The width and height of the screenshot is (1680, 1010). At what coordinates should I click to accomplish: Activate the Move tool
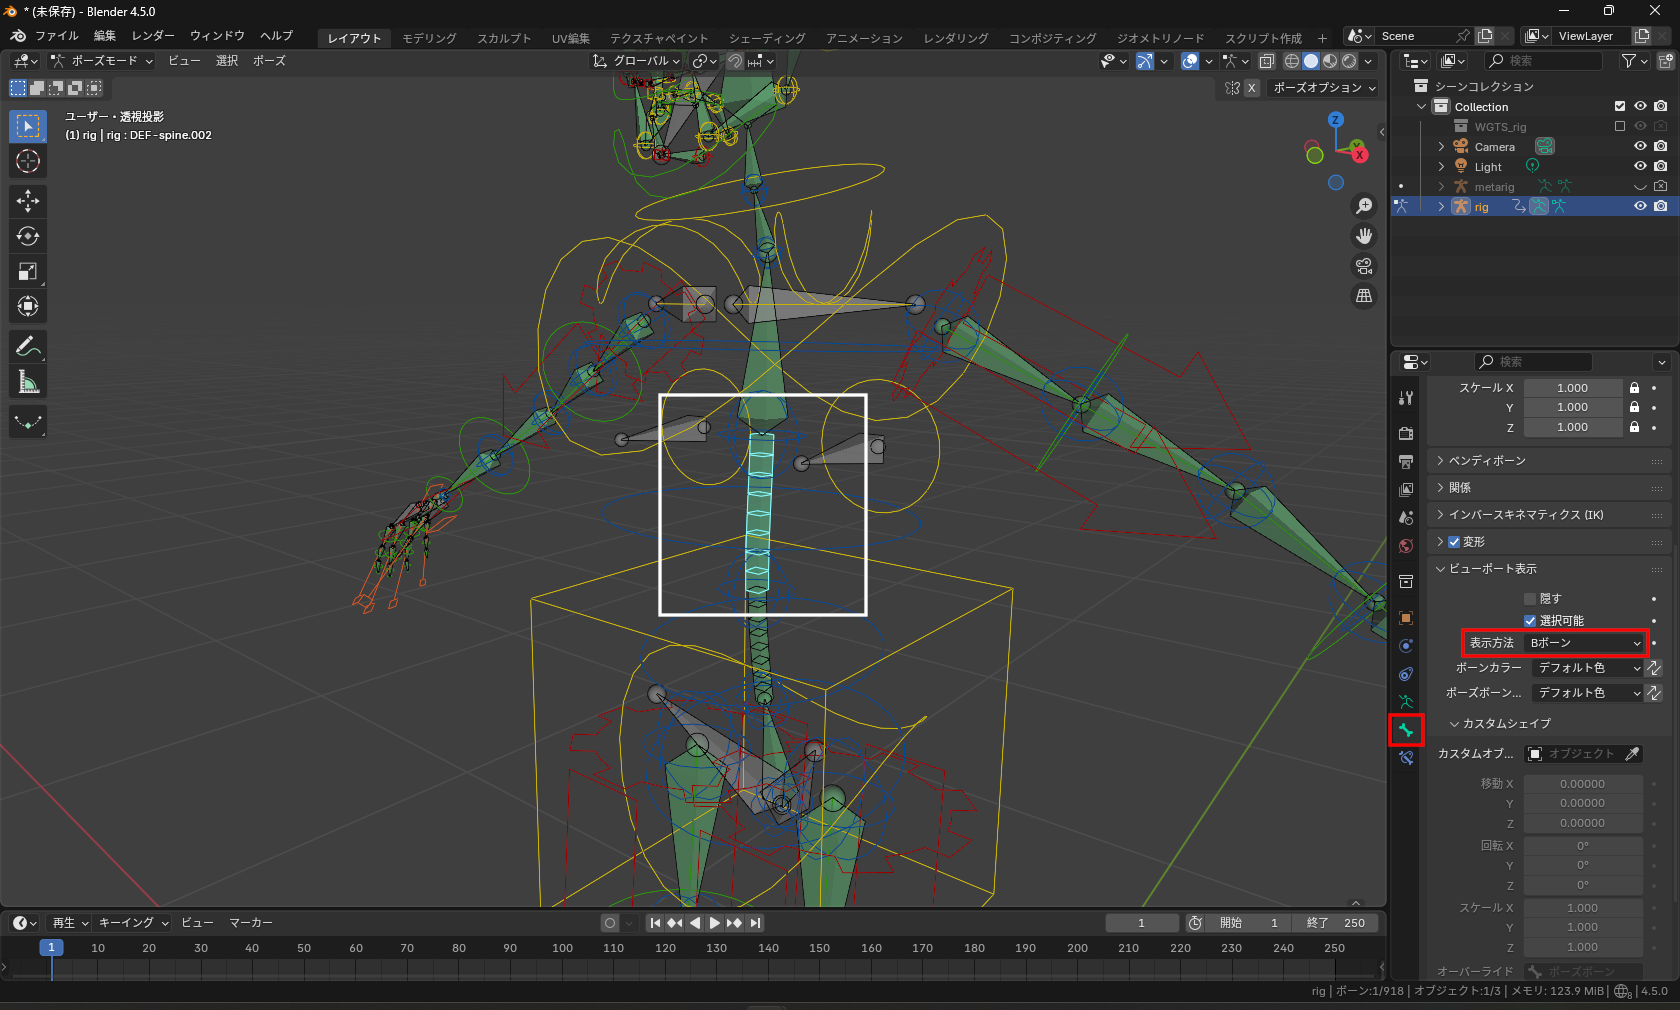[x=28, y=201]
